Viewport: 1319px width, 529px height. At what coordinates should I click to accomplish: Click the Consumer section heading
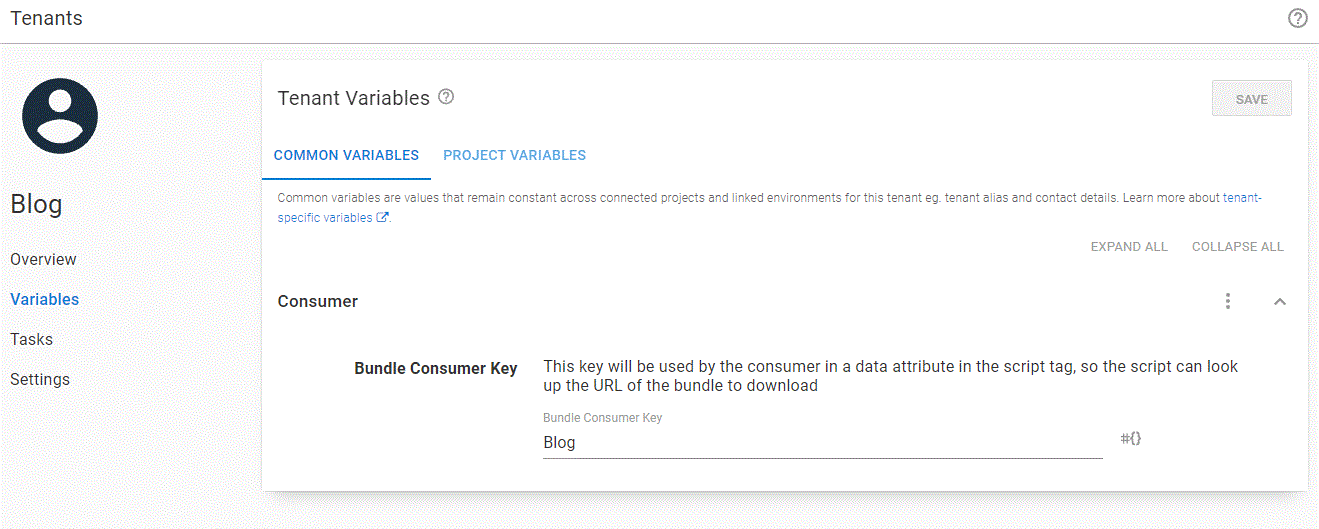pos(317,301)
